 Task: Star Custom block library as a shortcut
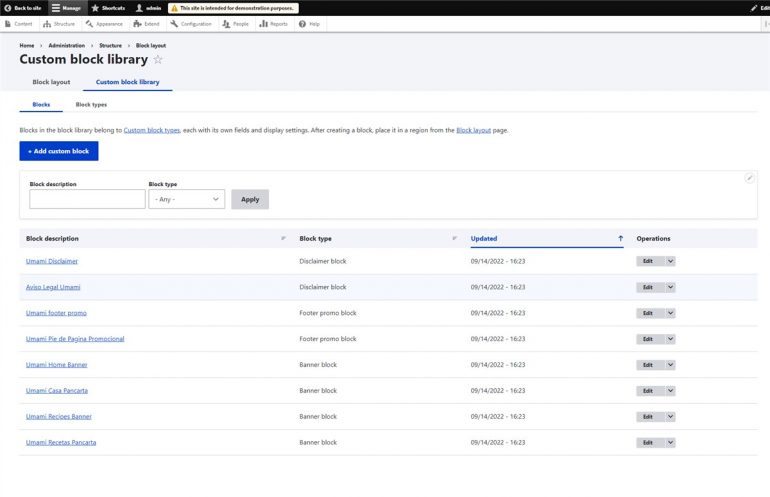158,59
